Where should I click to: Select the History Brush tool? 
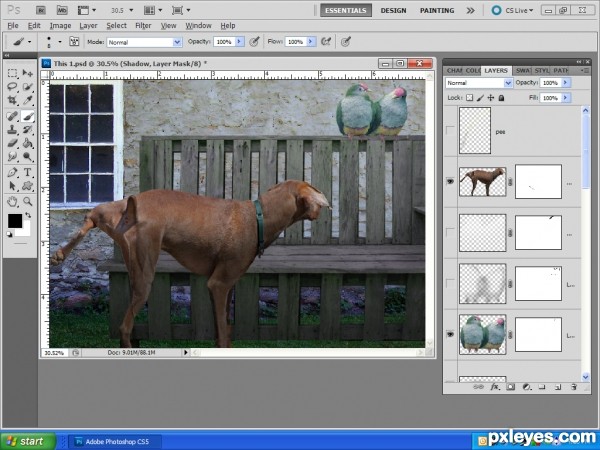[x=28, y=129]
